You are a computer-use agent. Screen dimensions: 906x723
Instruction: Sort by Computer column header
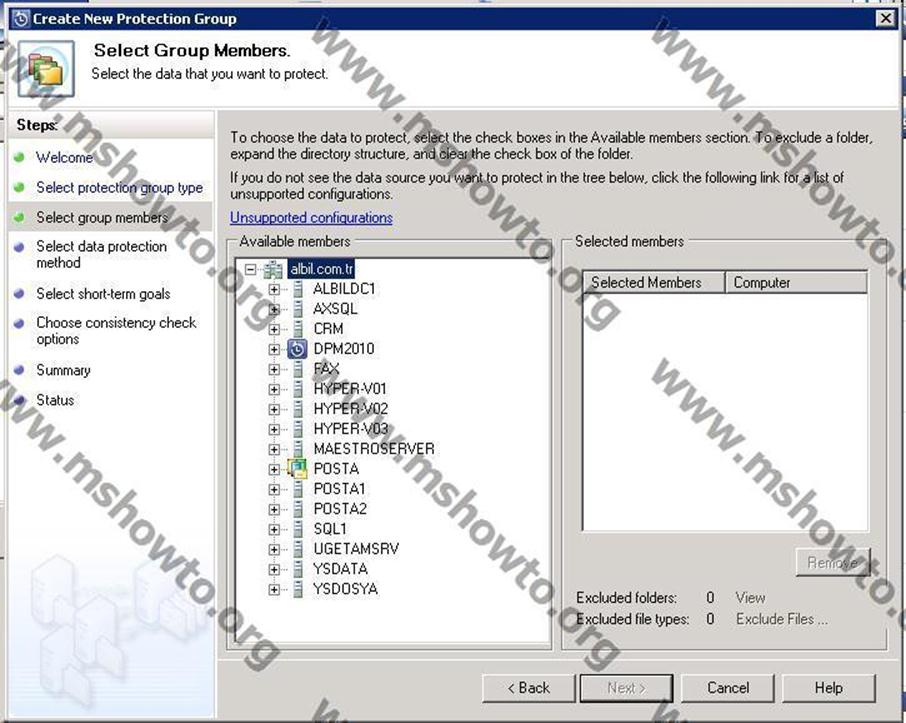[x=796, y=283]
